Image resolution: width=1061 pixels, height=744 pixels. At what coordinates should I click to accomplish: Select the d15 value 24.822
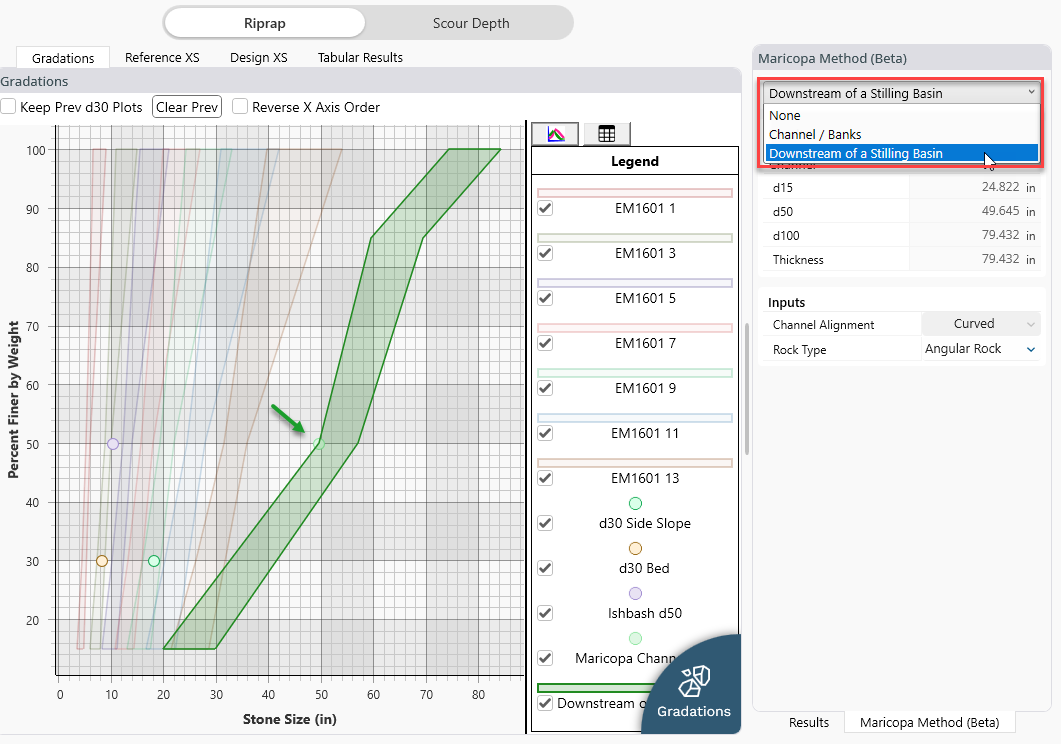point(1000,187)
